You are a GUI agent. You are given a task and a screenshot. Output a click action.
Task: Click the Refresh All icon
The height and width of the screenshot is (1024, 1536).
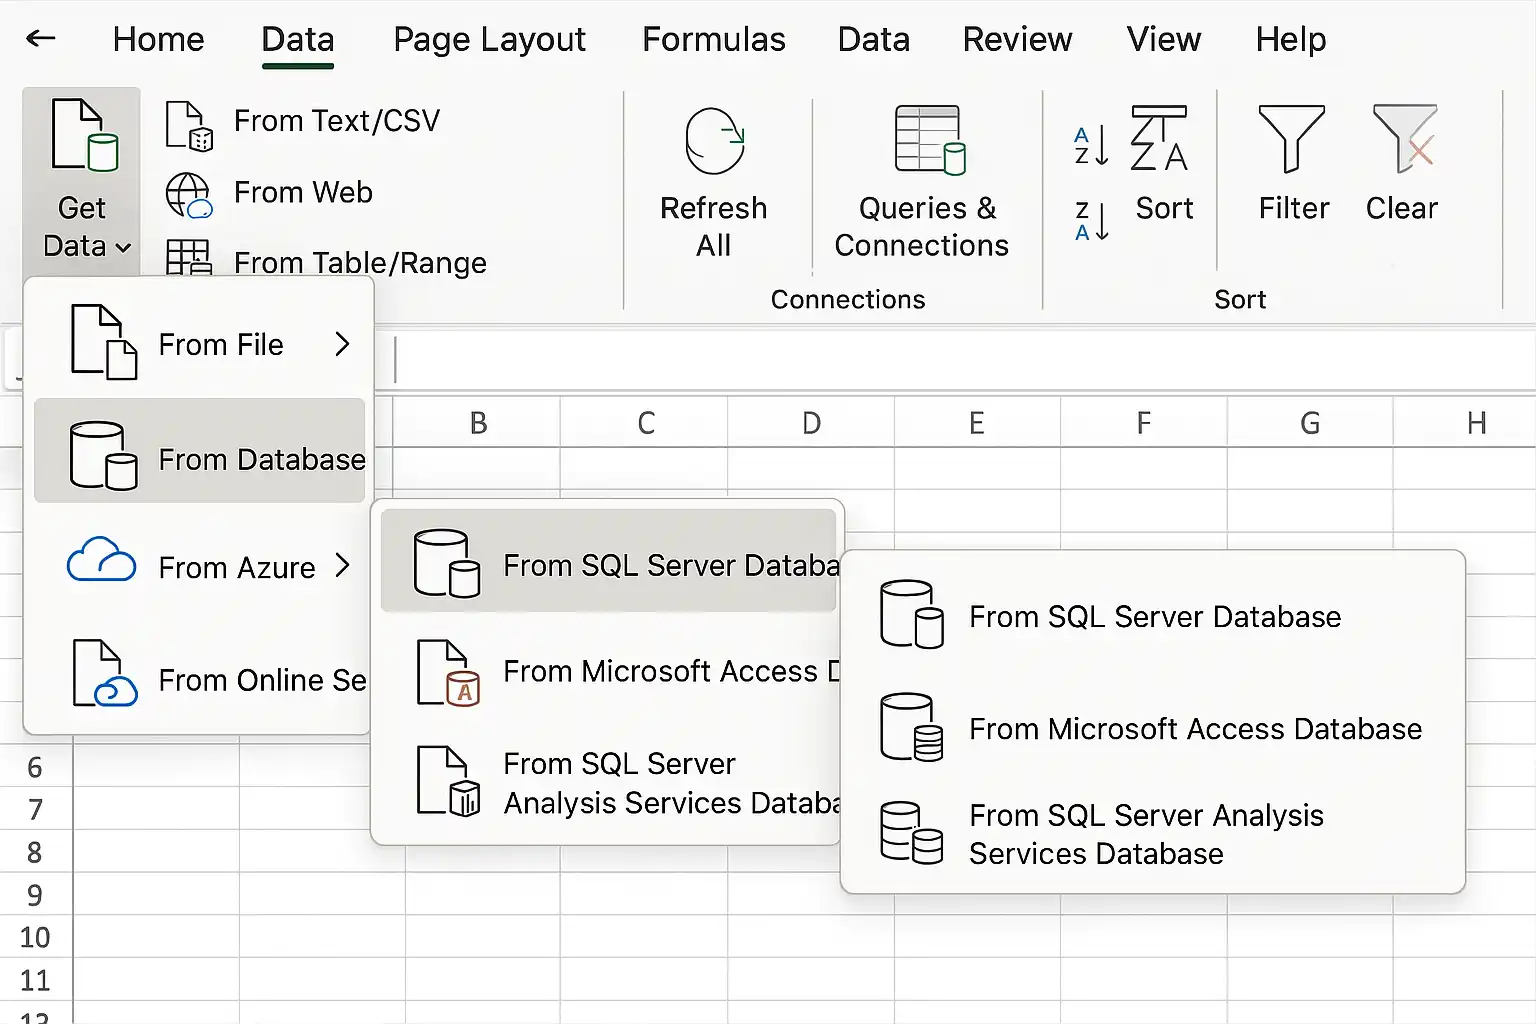pos(715,141)
